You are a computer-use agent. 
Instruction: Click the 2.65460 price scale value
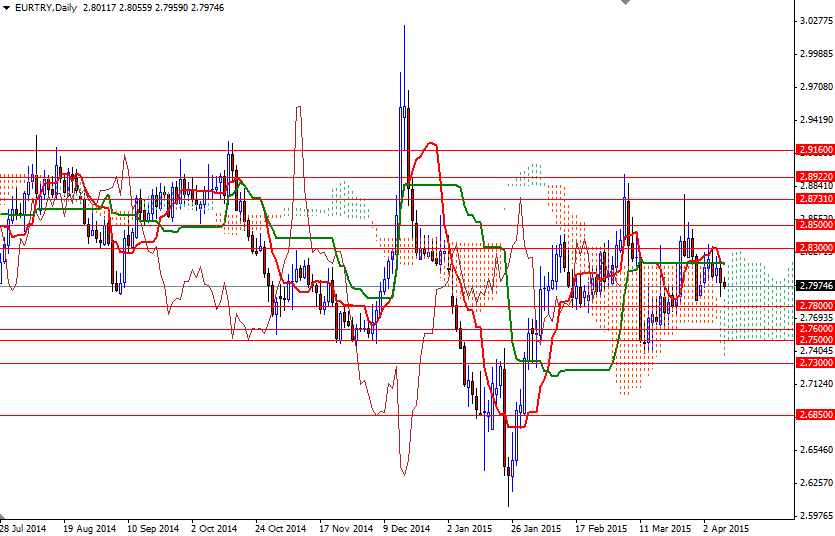(816, 450)
